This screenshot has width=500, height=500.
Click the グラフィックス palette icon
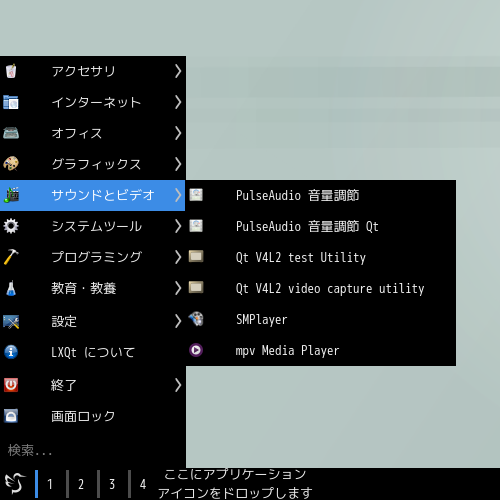(11, 164)
